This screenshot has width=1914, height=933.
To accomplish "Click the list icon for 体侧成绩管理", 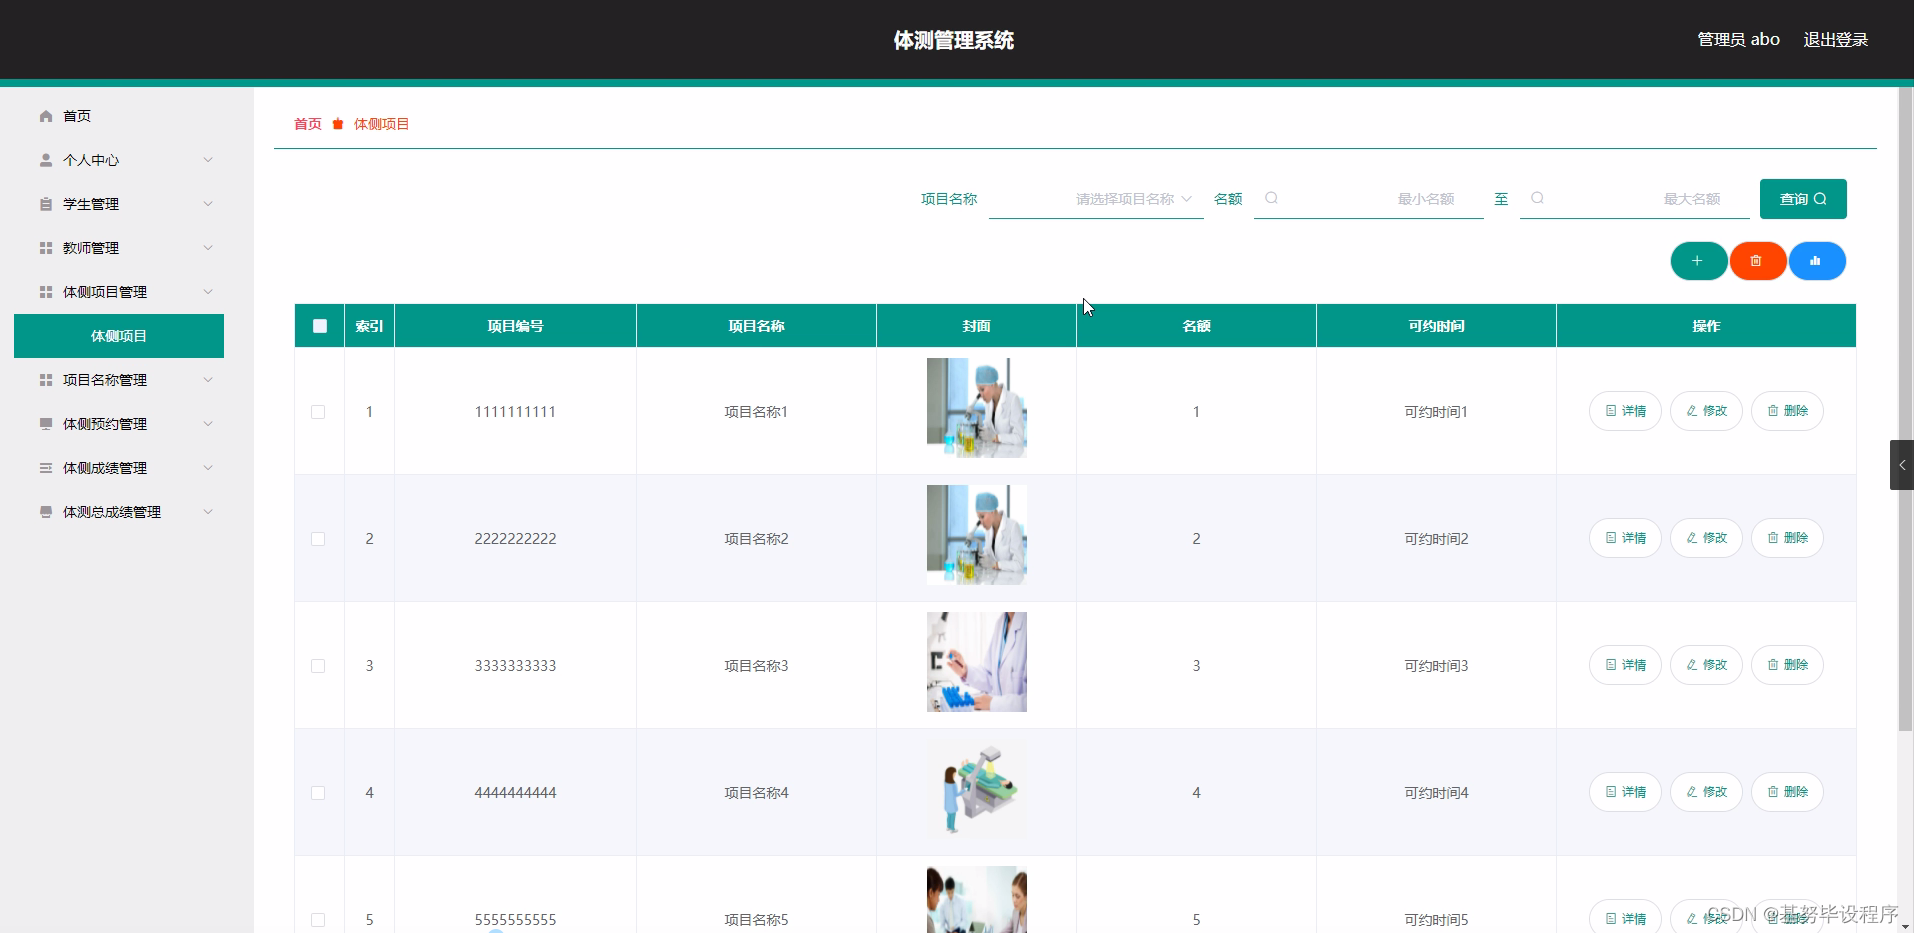I will pos(46,468).
